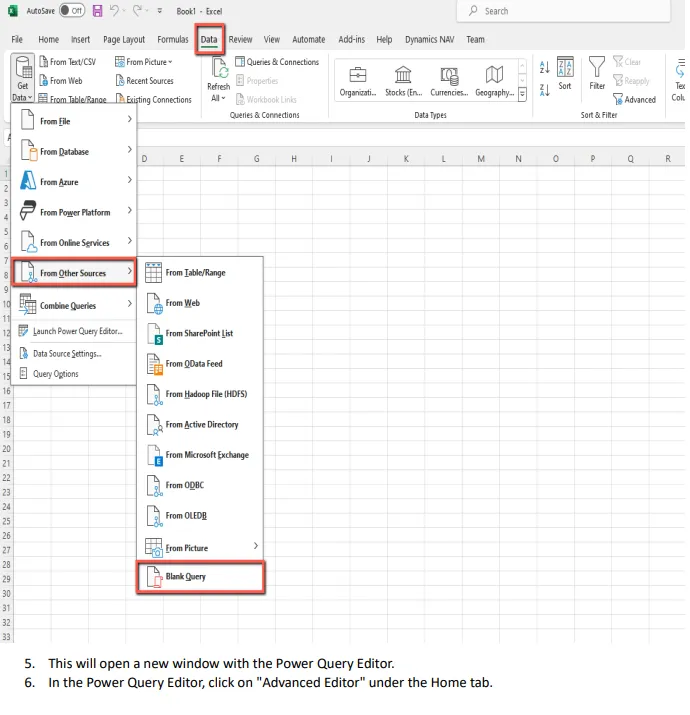This screenshot has height=715, width=690.
Task: Toggle the AutoSave switch
Action: pyautogui.click(x=72, y=10)
